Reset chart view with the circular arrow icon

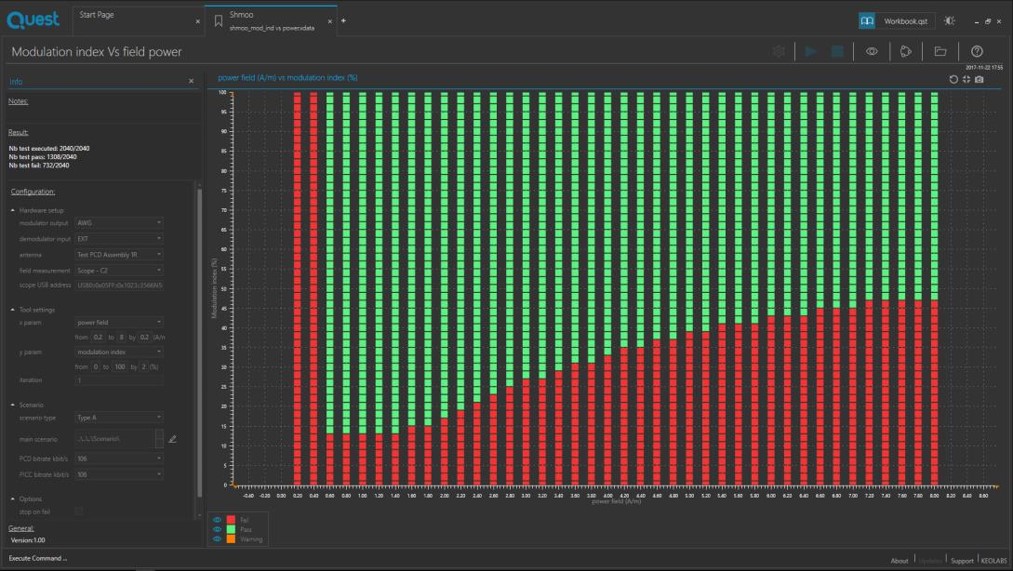coord(953,79)
